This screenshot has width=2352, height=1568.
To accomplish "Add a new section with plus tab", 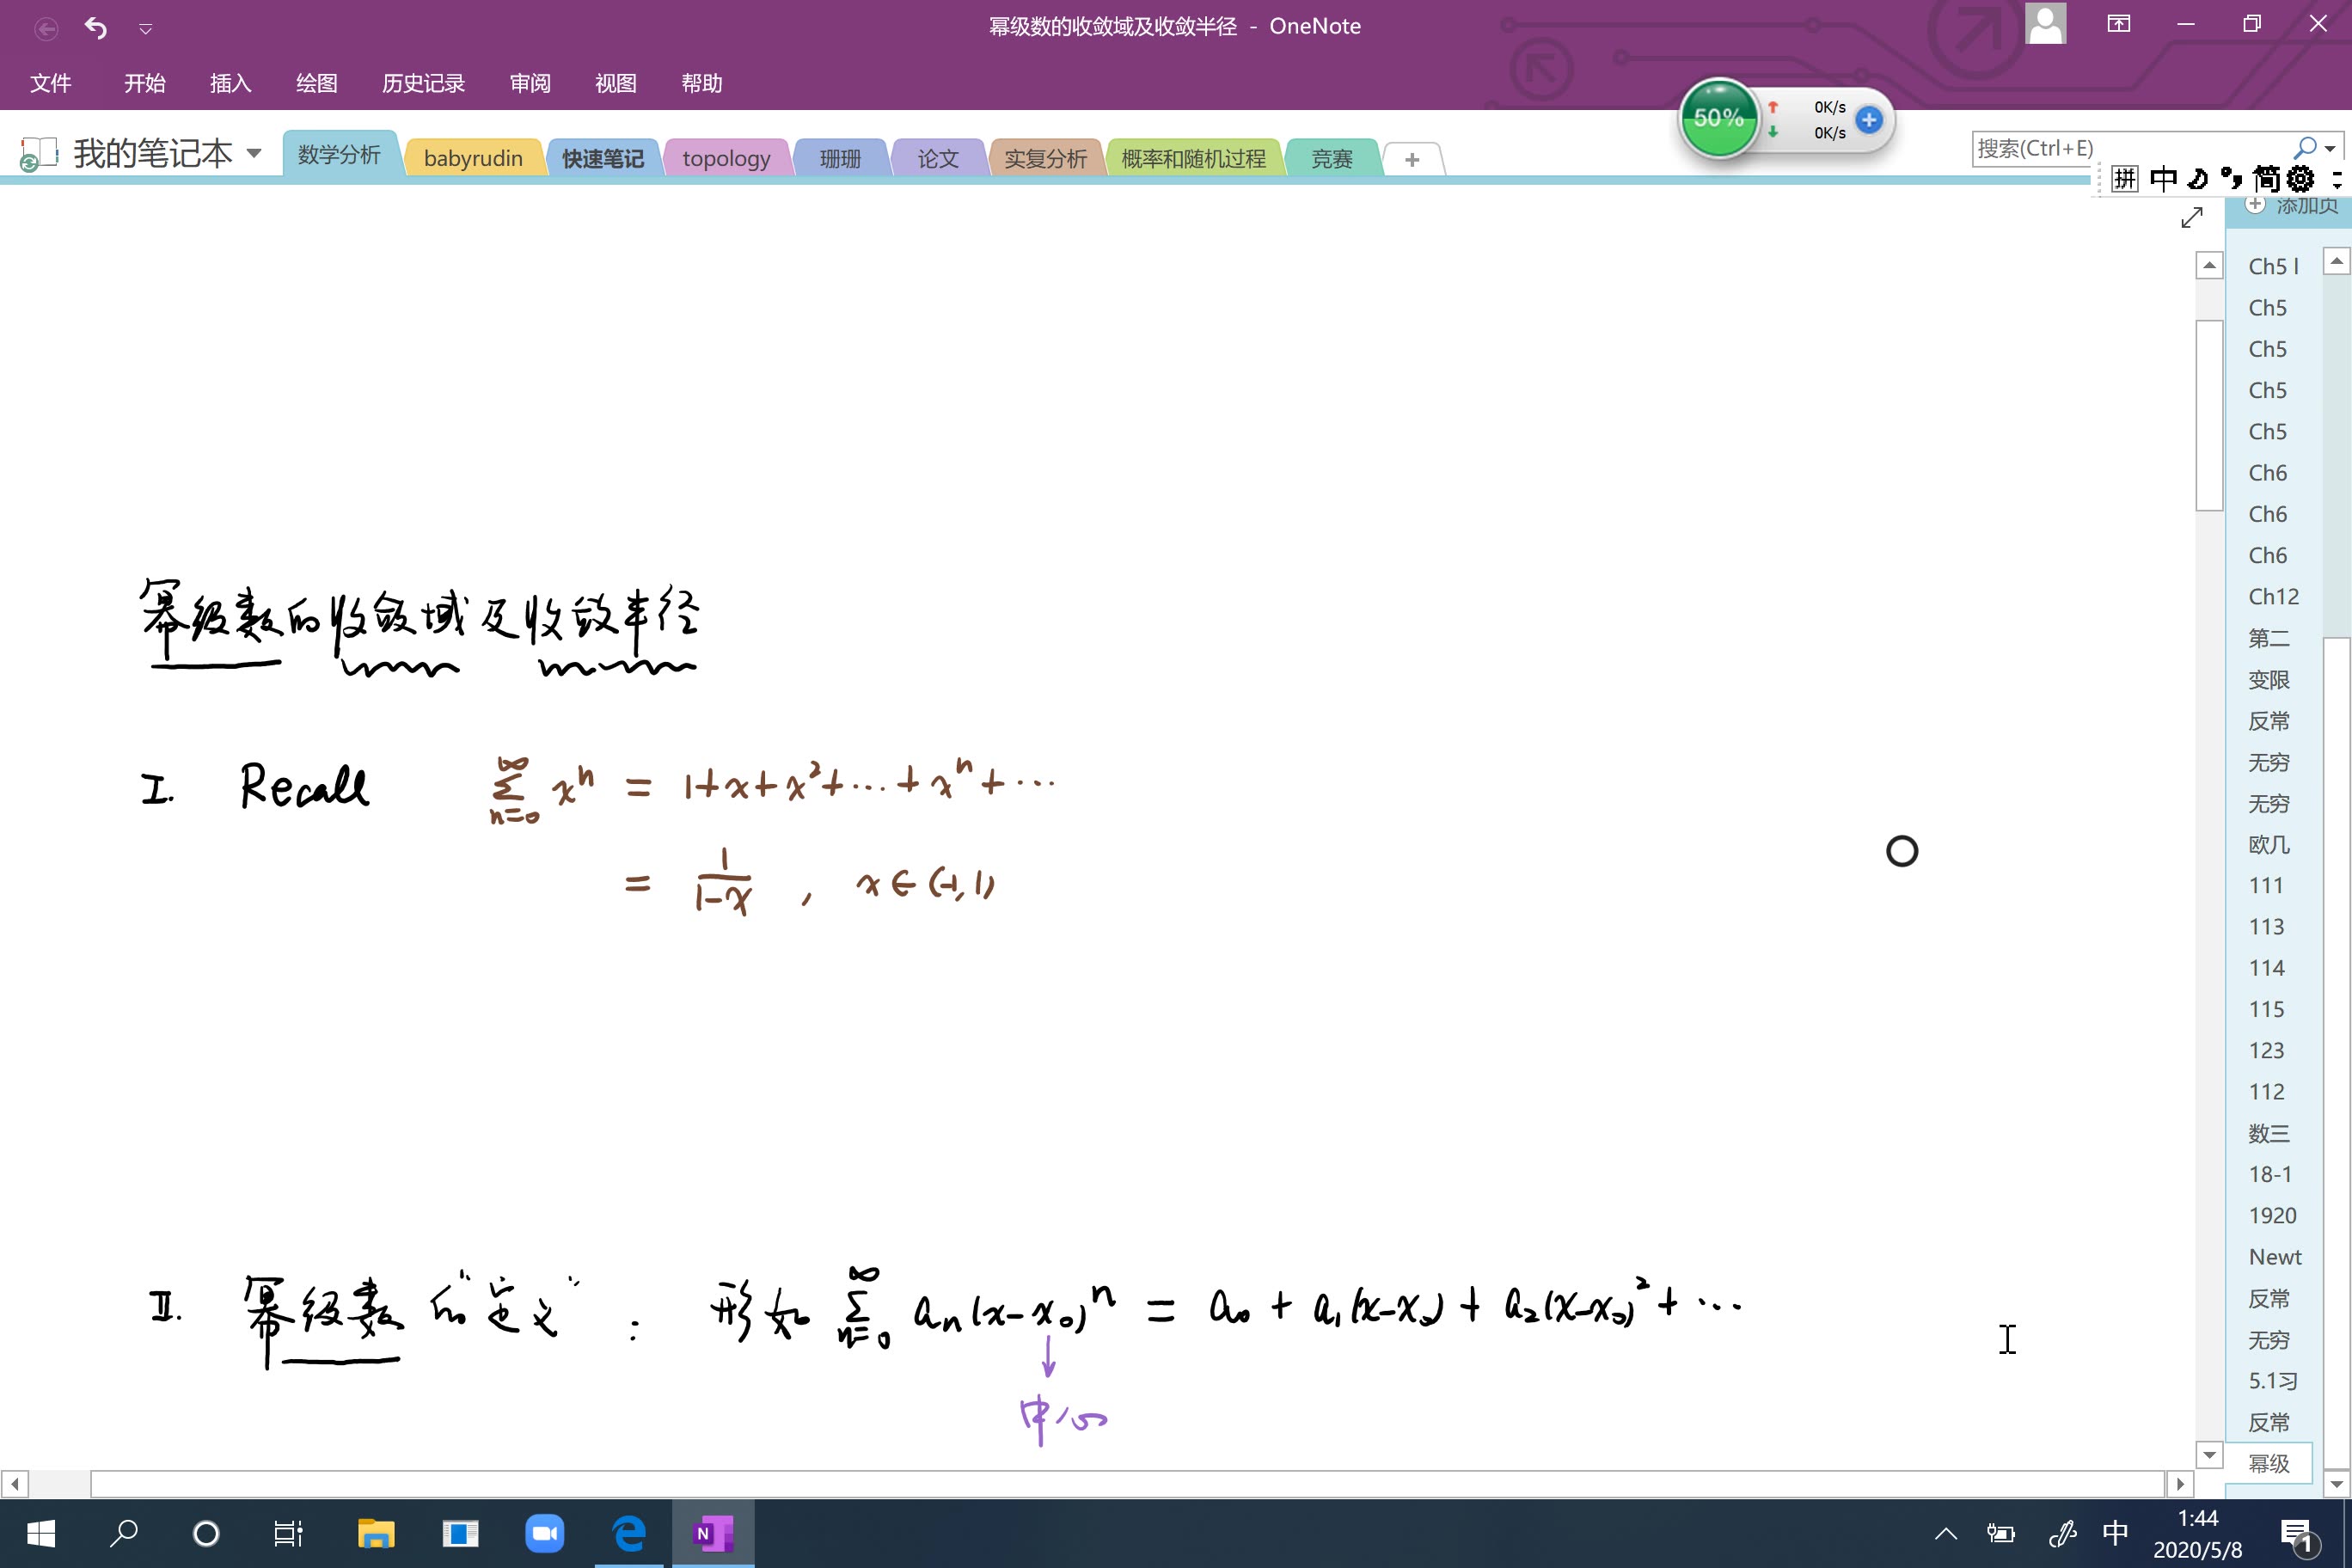I will 1411,159.
